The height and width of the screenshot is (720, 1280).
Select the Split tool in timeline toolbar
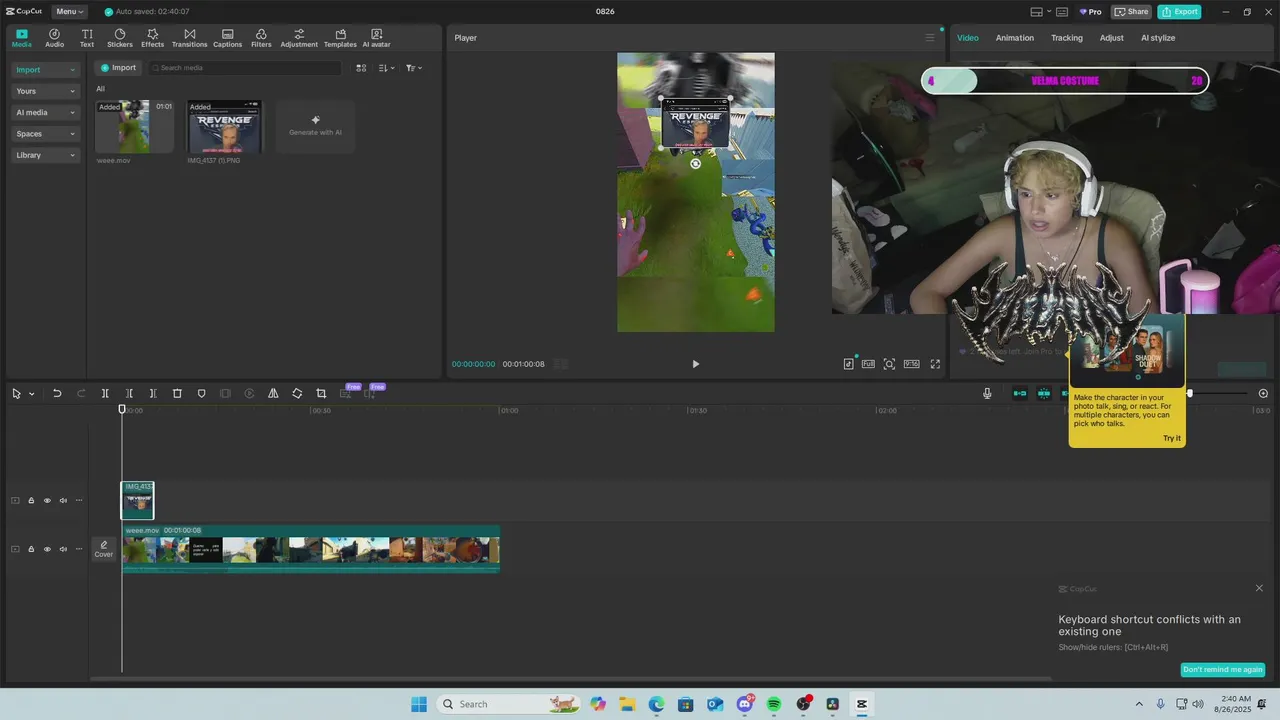(105, 394)
